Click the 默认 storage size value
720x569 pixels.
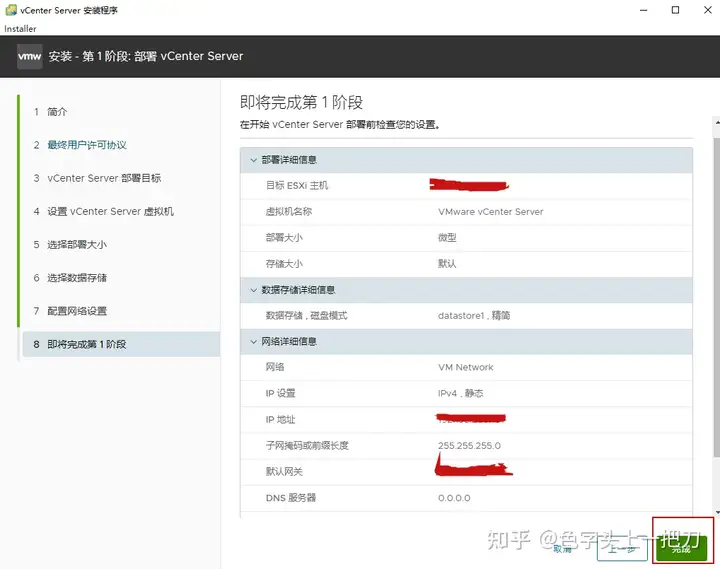(447, 264)
